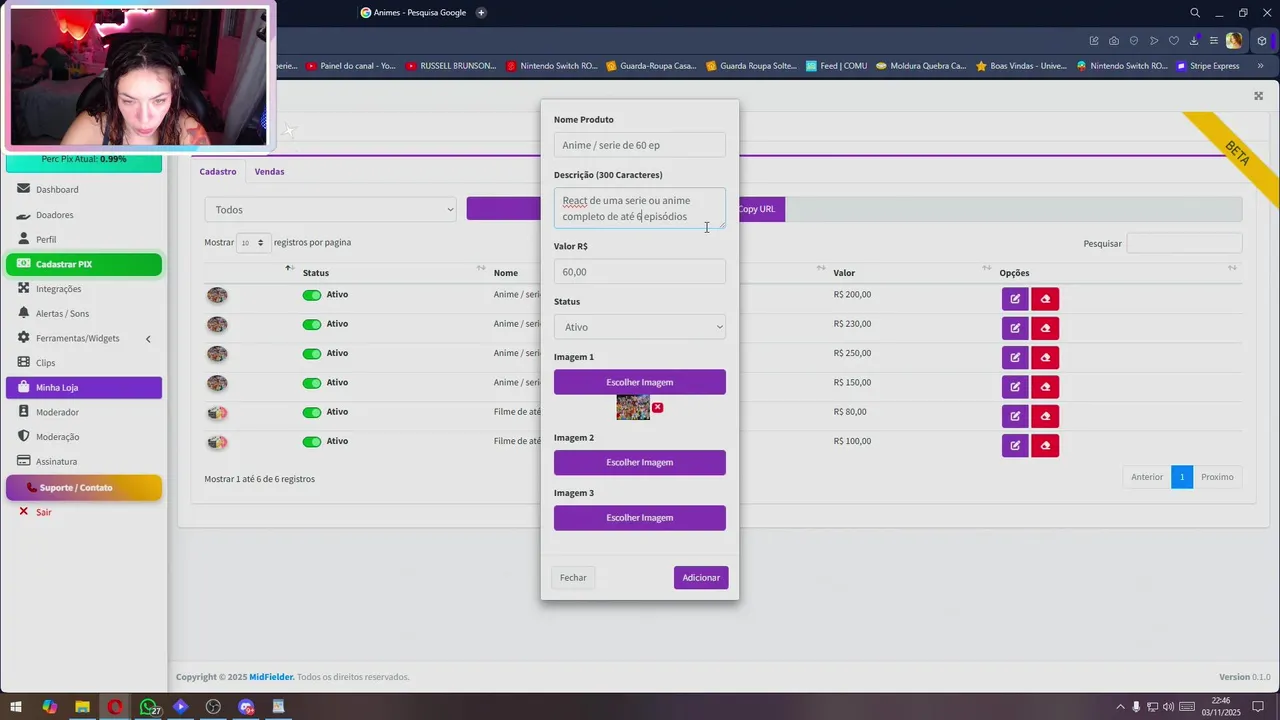This screenshot has height=720, width=1280.
Task: Choose an image for Imagem 3
Action: (x=640, y=517)
